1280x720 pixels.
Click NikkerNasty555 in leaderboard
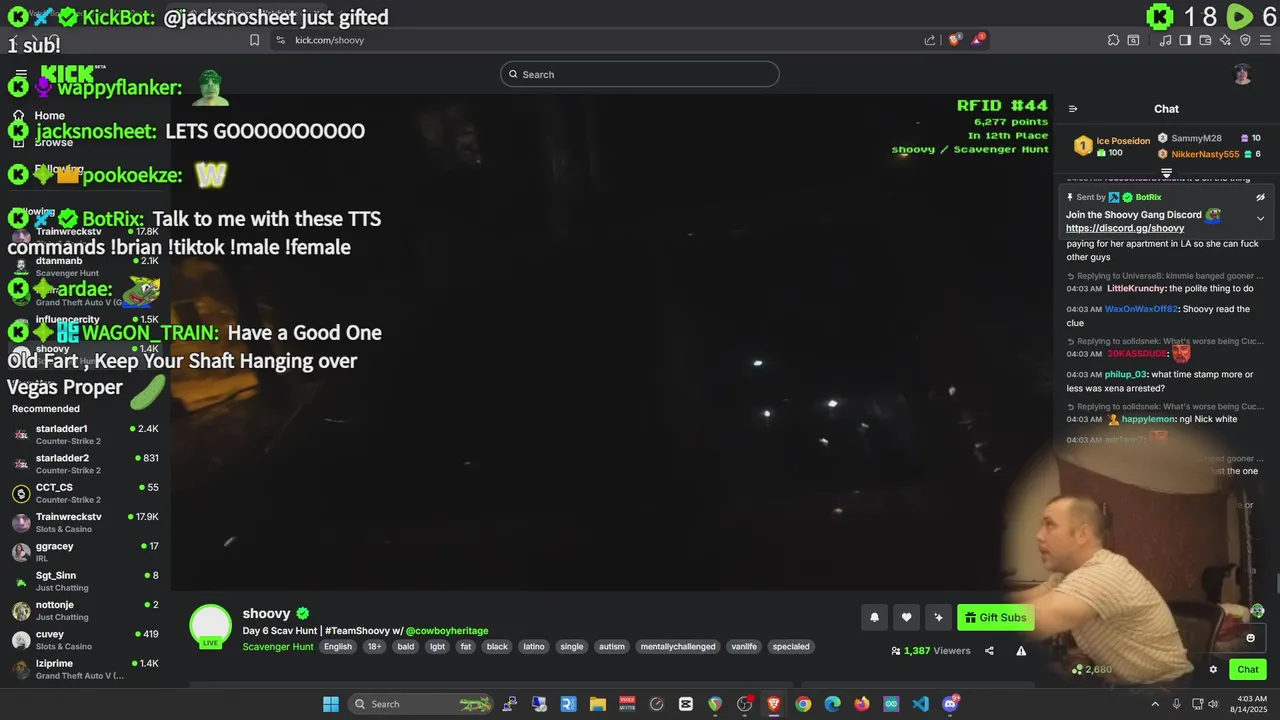1205,154
